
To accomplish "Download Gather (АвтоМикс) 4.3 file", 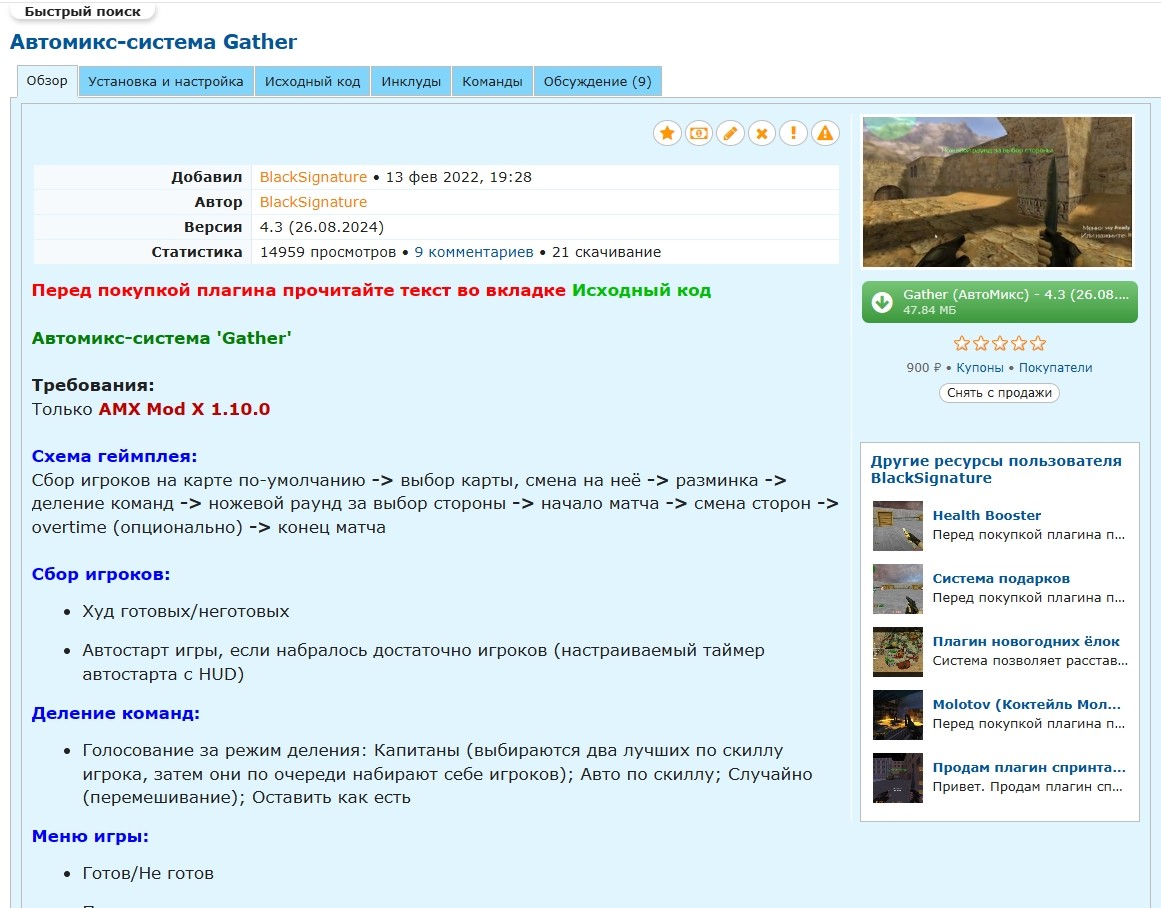I will coord(999,302).
